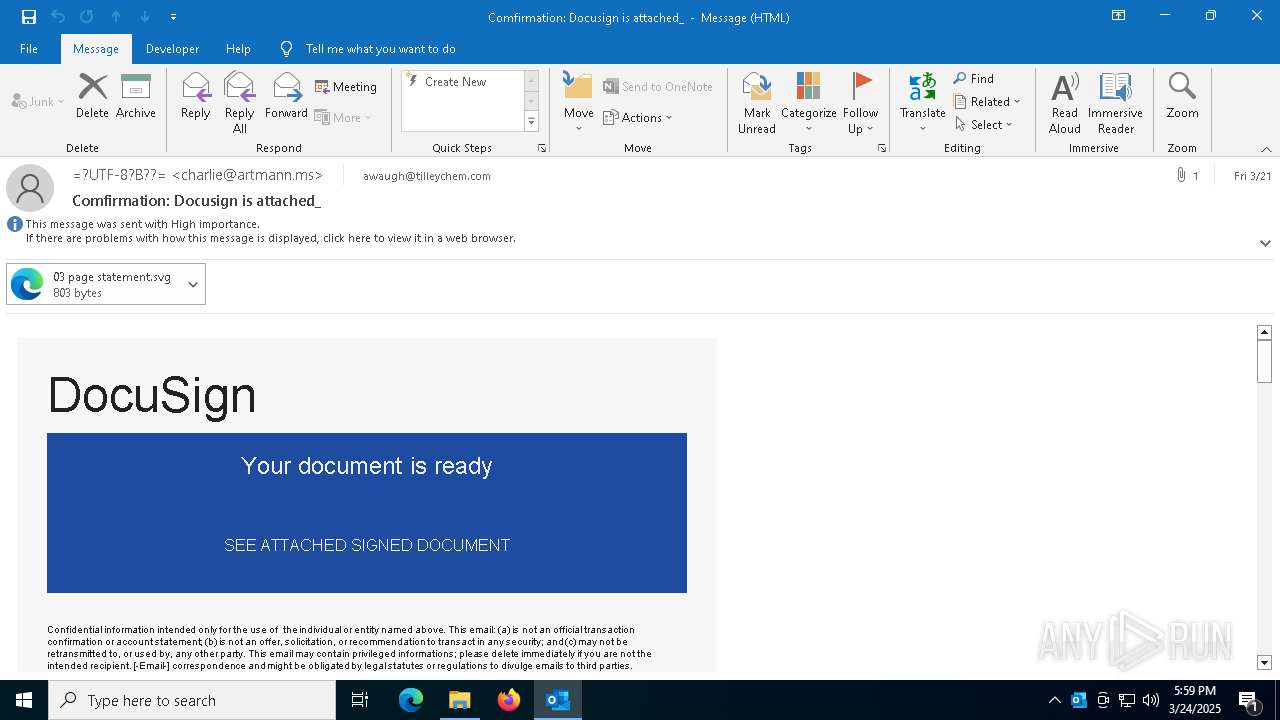
Task: Open the Immersive Reader
Action: click(x=1115, y=102)
